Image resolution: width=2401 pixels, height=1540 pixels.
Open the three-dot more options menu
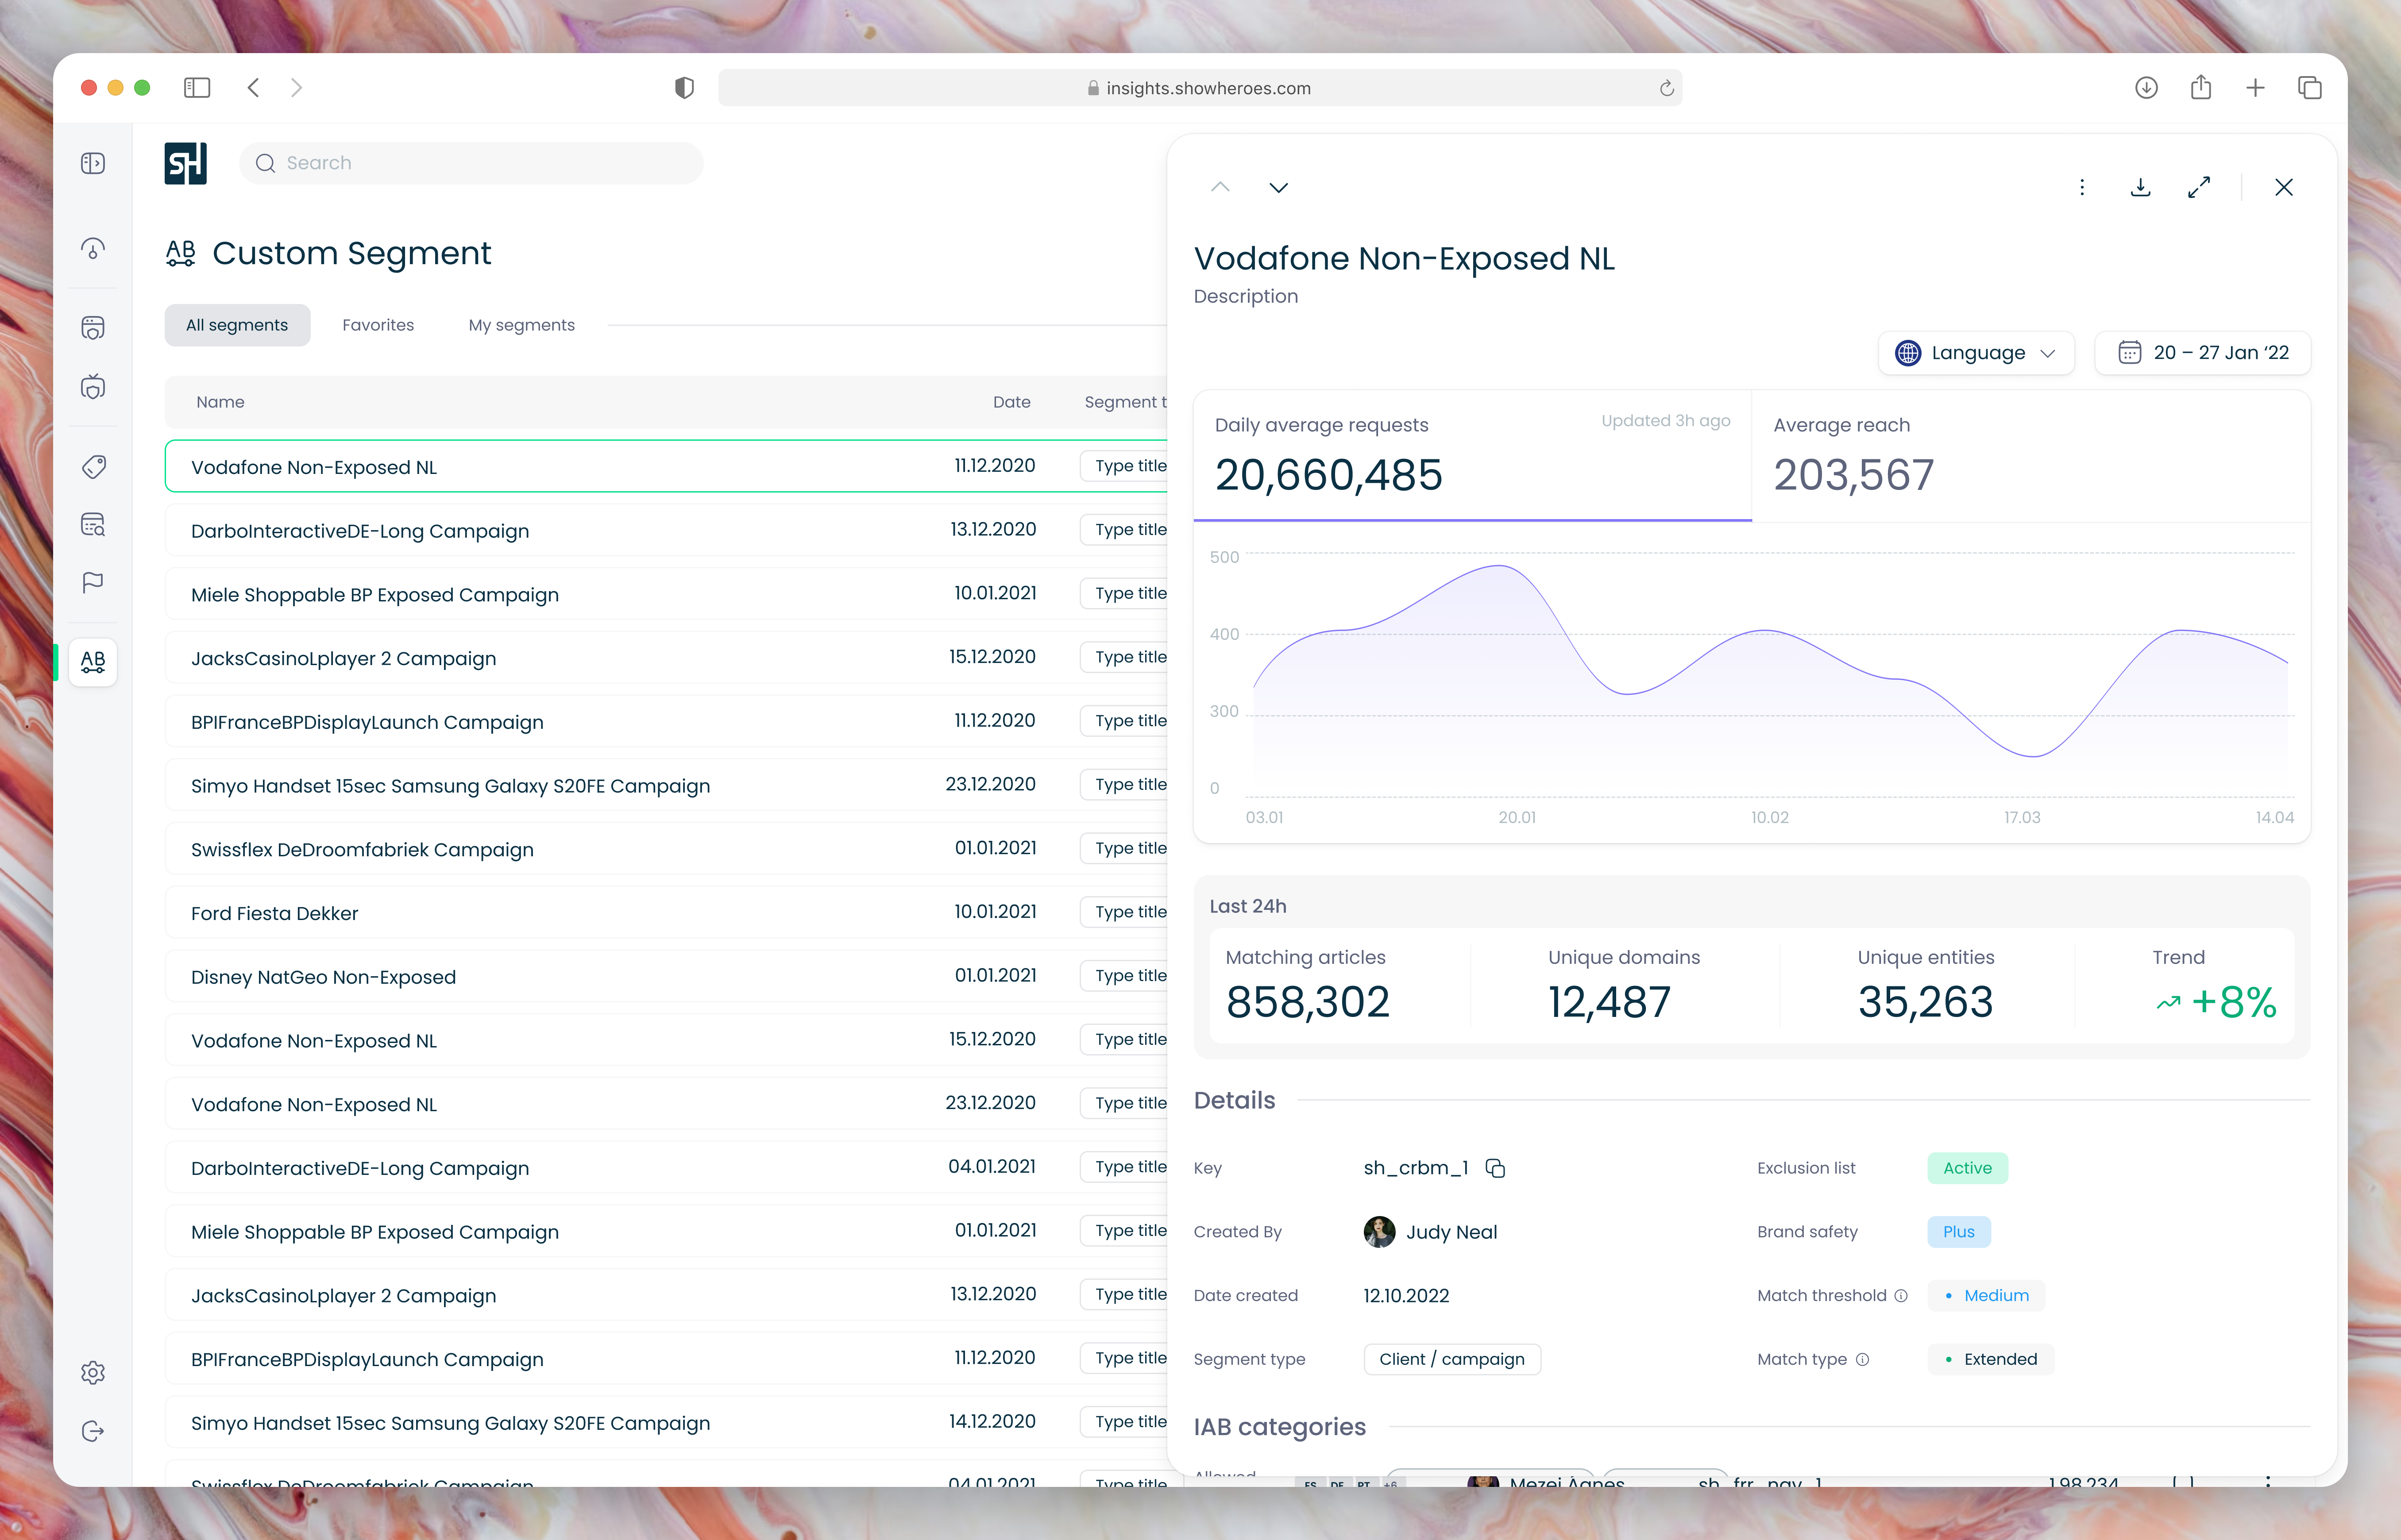point(2082,187)
